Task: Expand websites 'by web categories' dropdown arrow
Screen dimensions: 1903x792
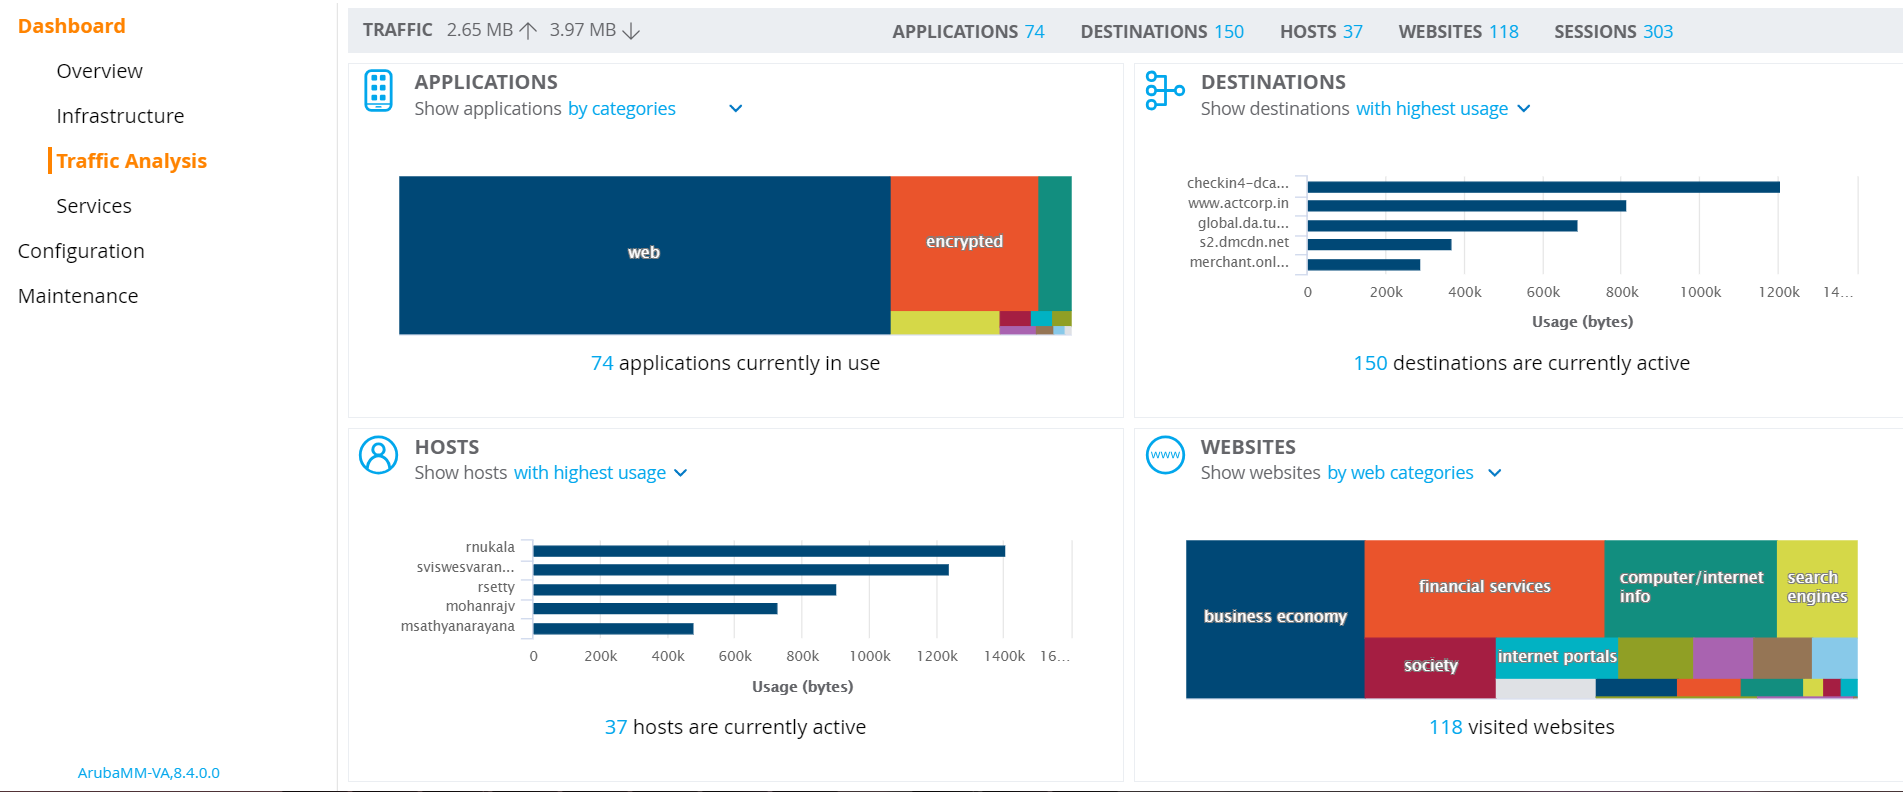Action: 1495,473
